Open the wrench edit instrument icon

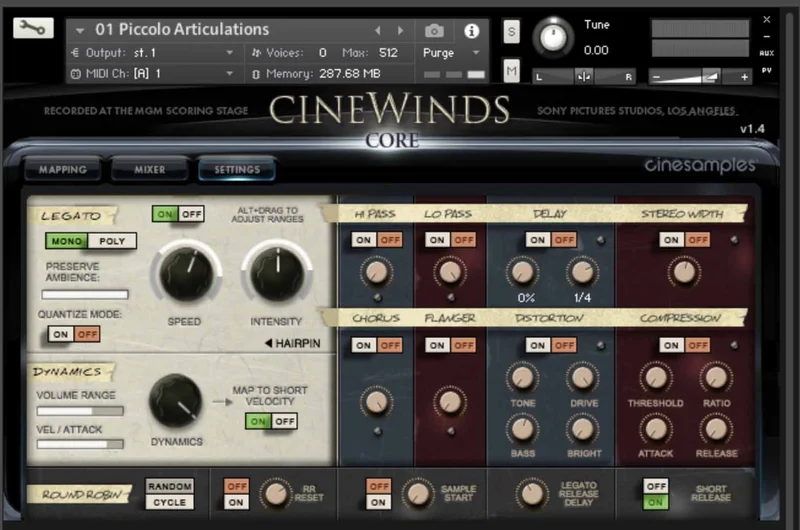pos(33,28)
